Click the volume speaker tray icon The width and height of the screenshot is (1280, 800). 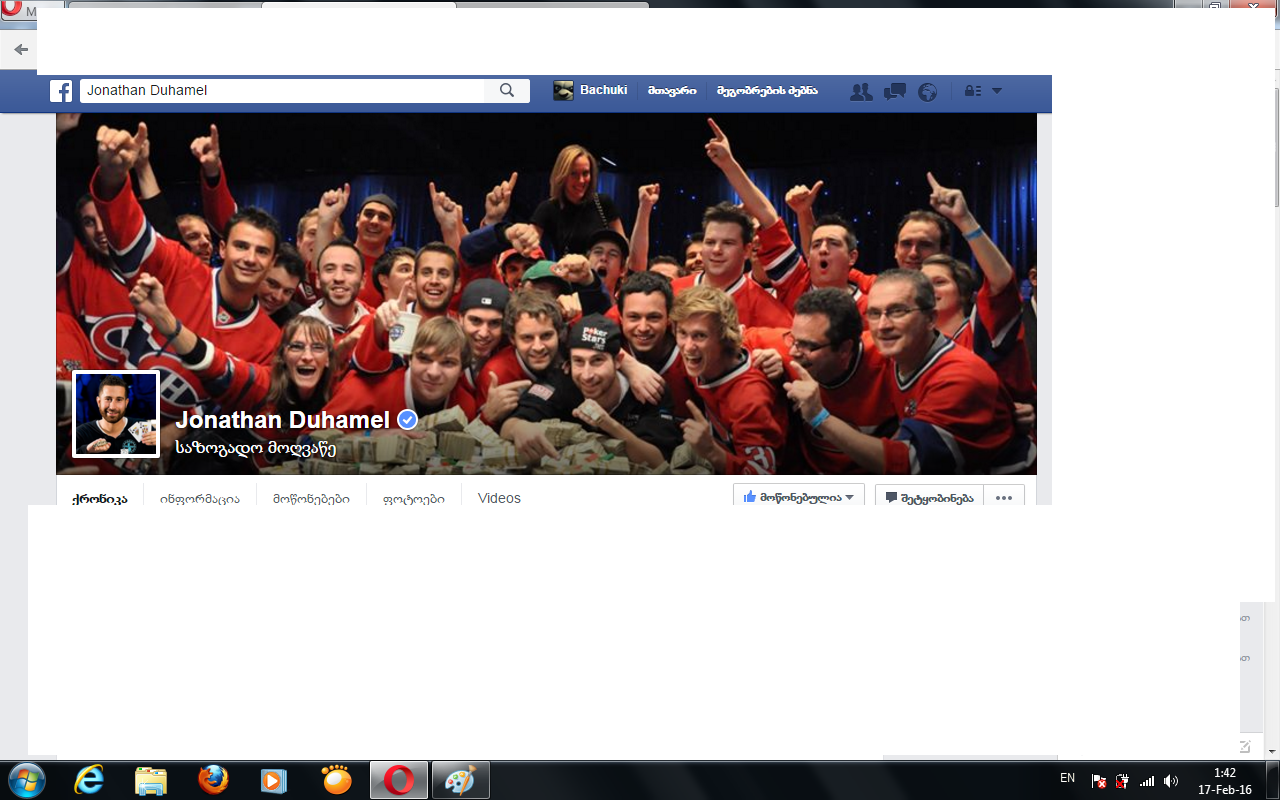pos(1171,781)
